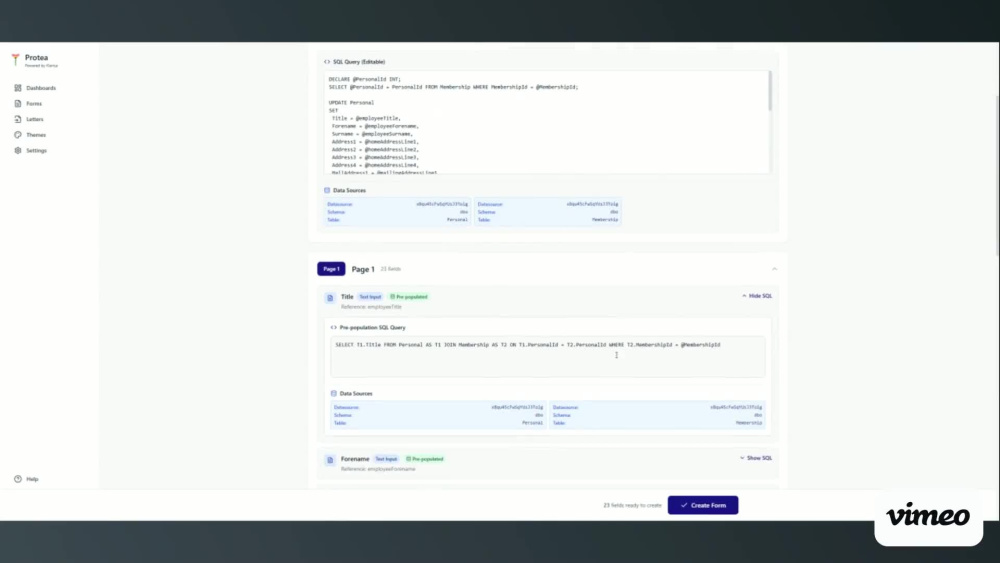The height and width of the screenshot is (563, 1000).
Task: Click the SQL Query code brackets icon
Action: (327, 62)
